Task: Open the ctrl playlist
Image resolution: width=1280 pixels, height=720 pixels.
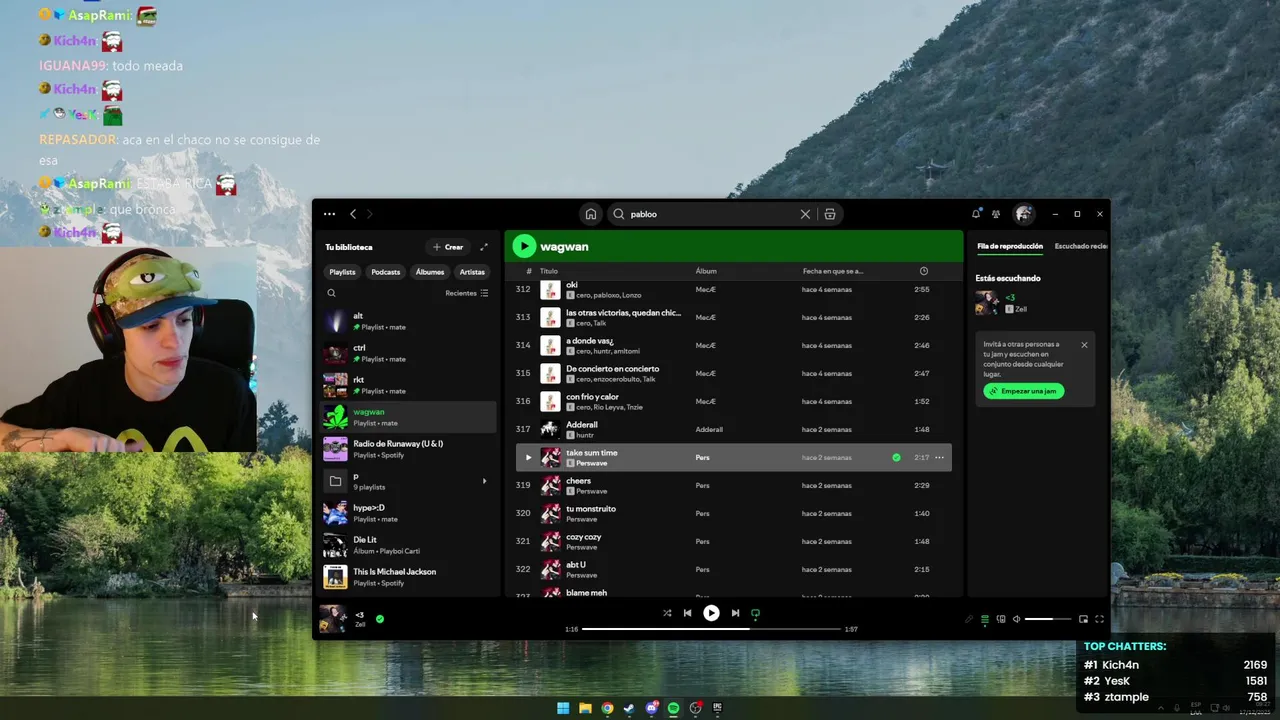Action: click(x=408, y=353)
